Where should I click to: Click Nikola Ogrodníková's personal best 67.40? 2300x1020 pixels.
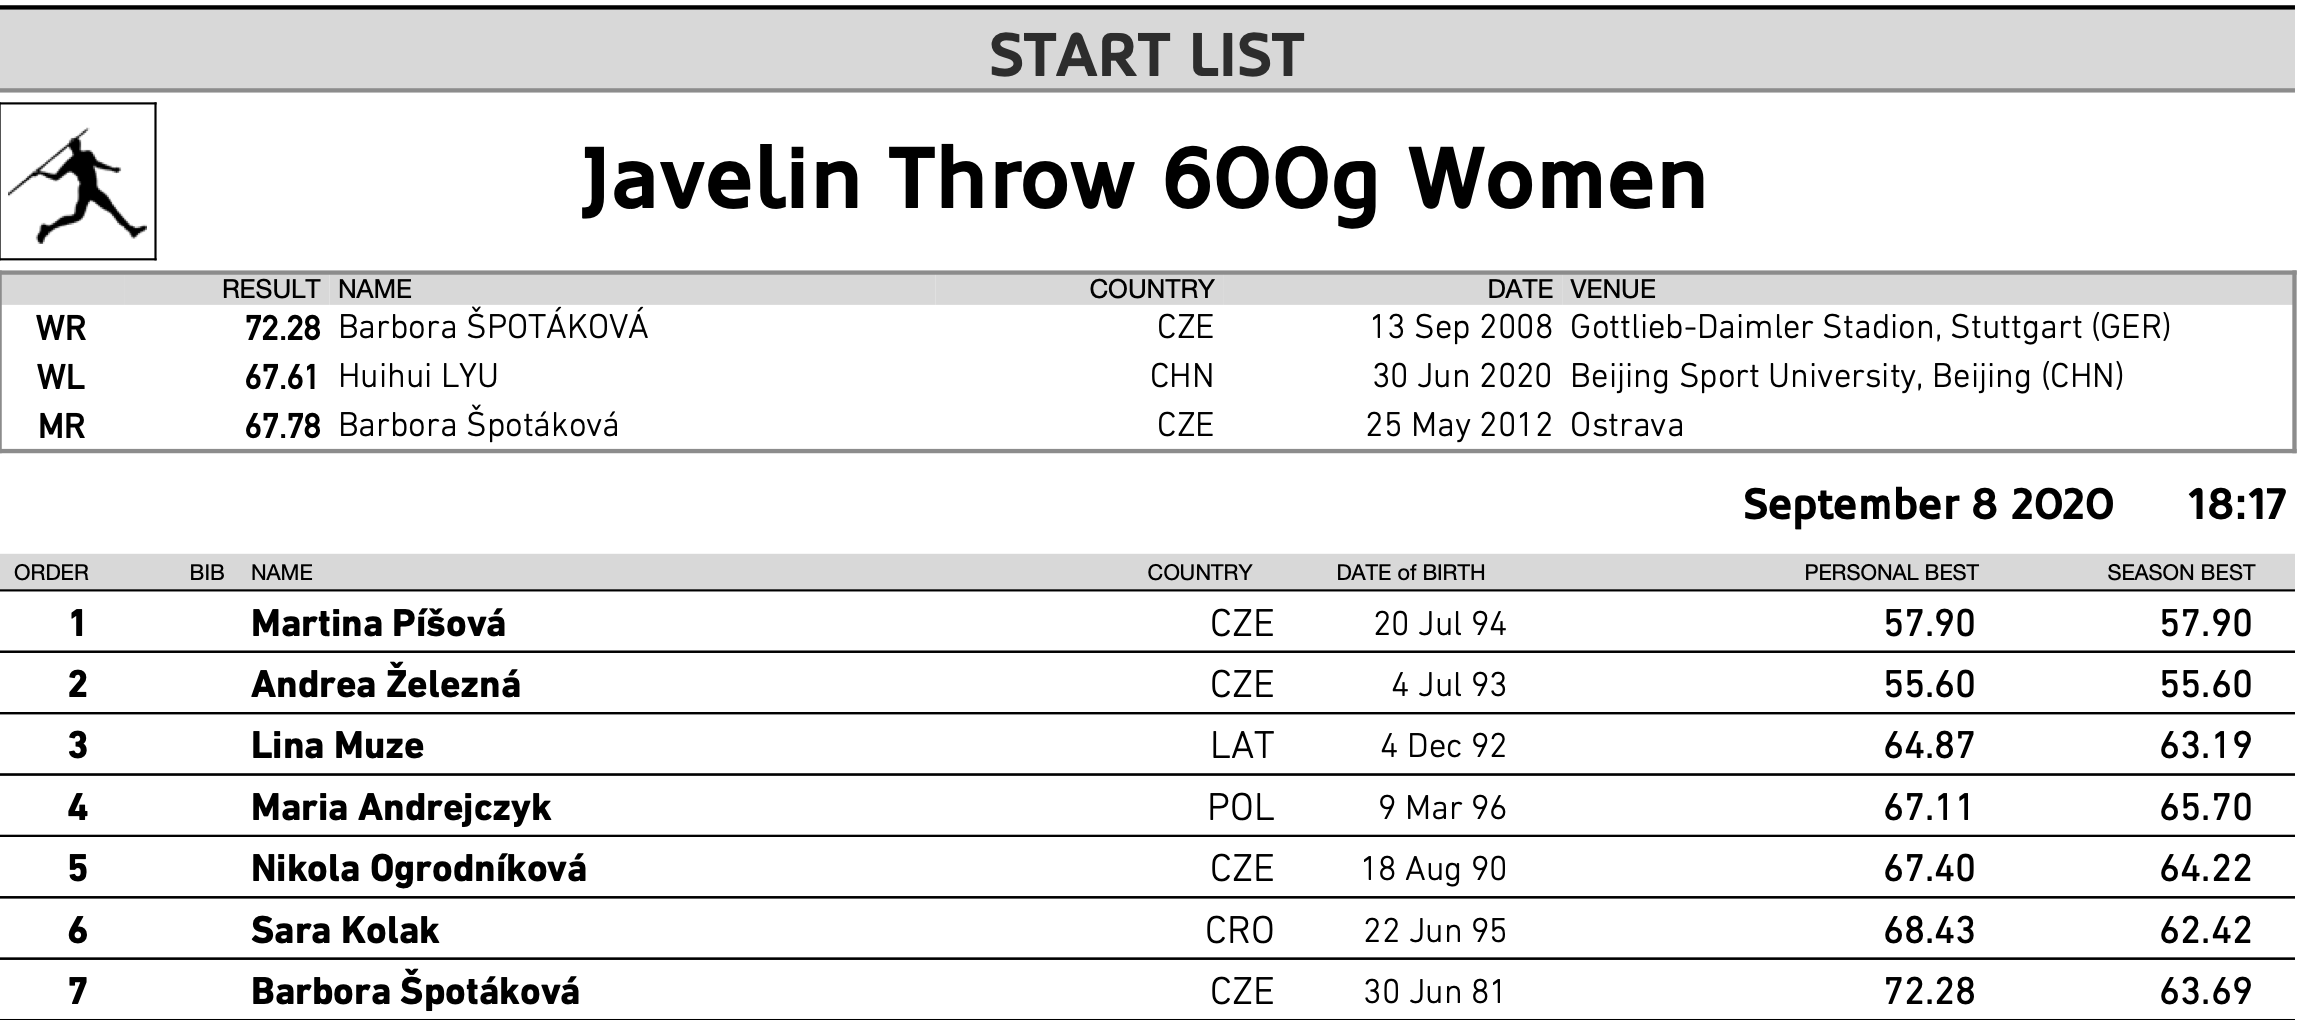pos(1929,869)
